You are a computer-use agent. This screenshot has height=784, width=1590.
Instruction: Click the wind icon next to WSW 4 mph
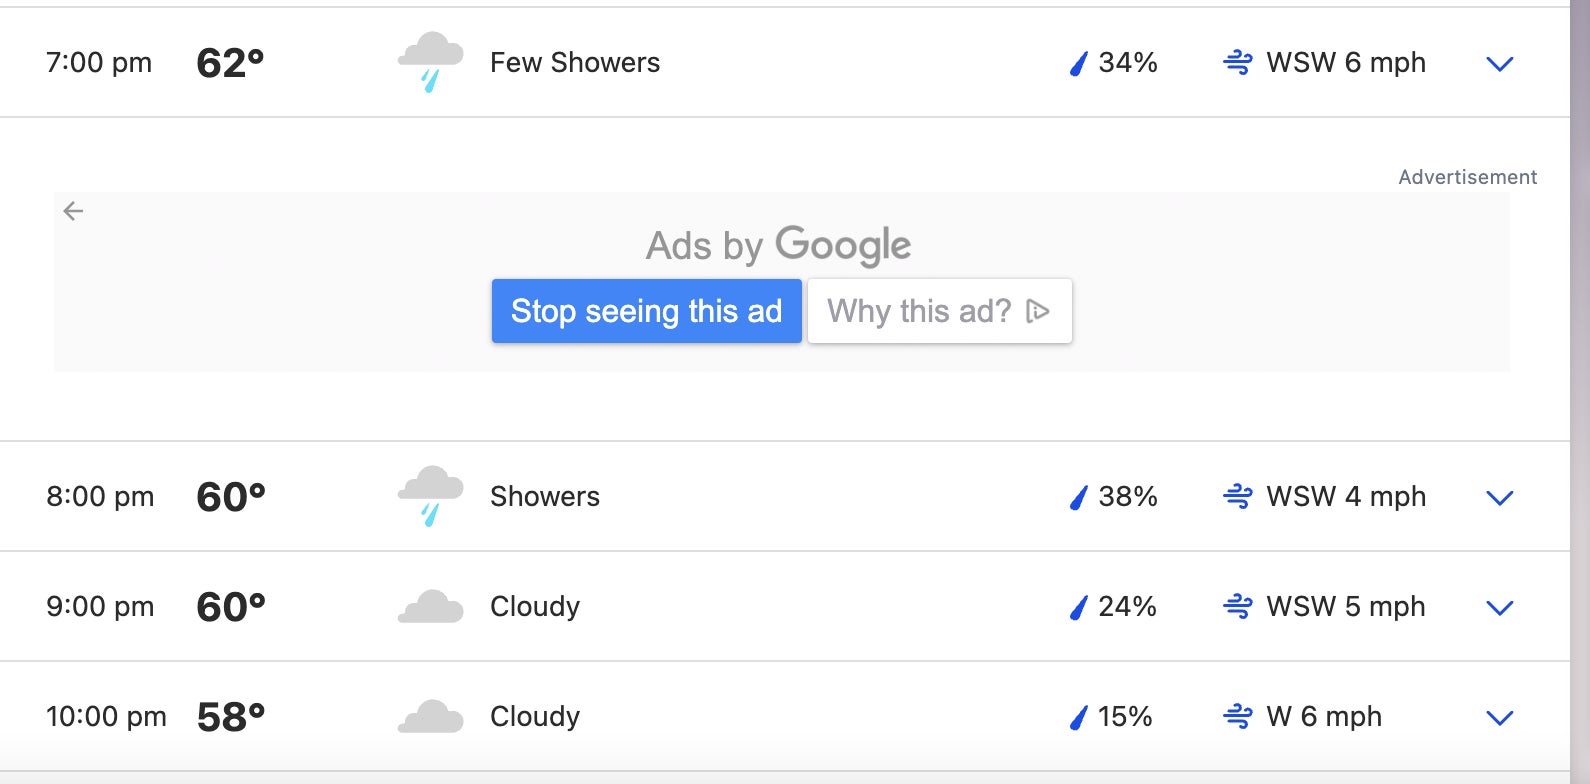[x=1237, y=497]
